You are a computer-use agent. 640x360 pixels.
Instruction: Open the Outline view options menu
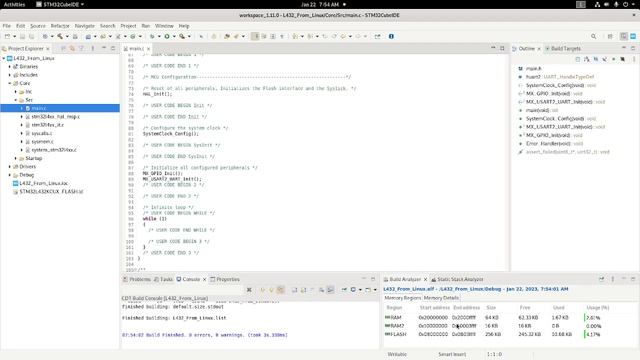point(634,59)
